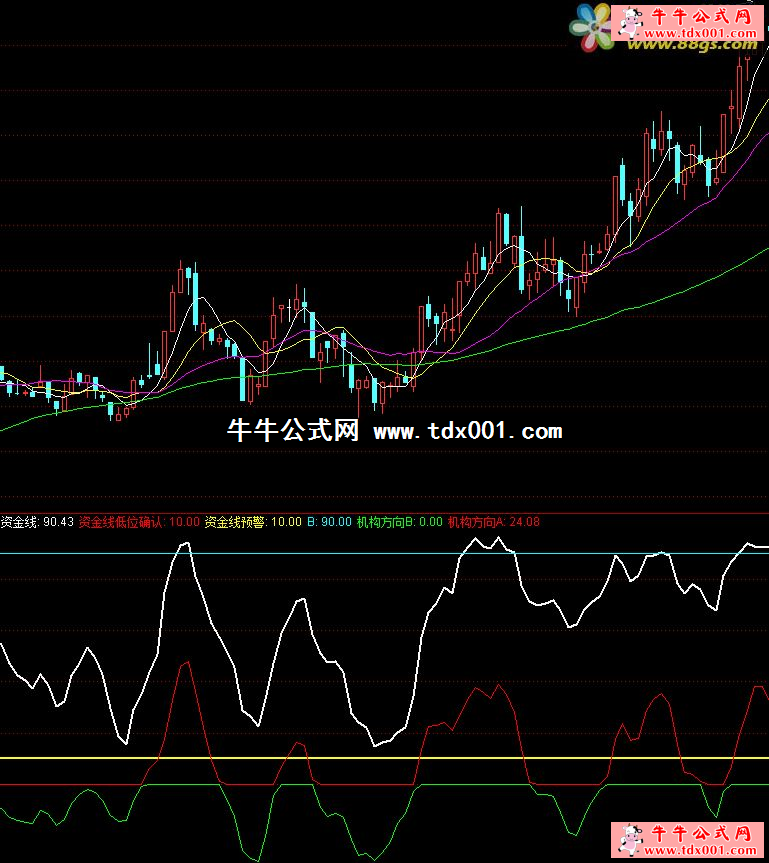
Task: Click www.tdx001.com text in bottom-right banner
Action: [701, 850]
